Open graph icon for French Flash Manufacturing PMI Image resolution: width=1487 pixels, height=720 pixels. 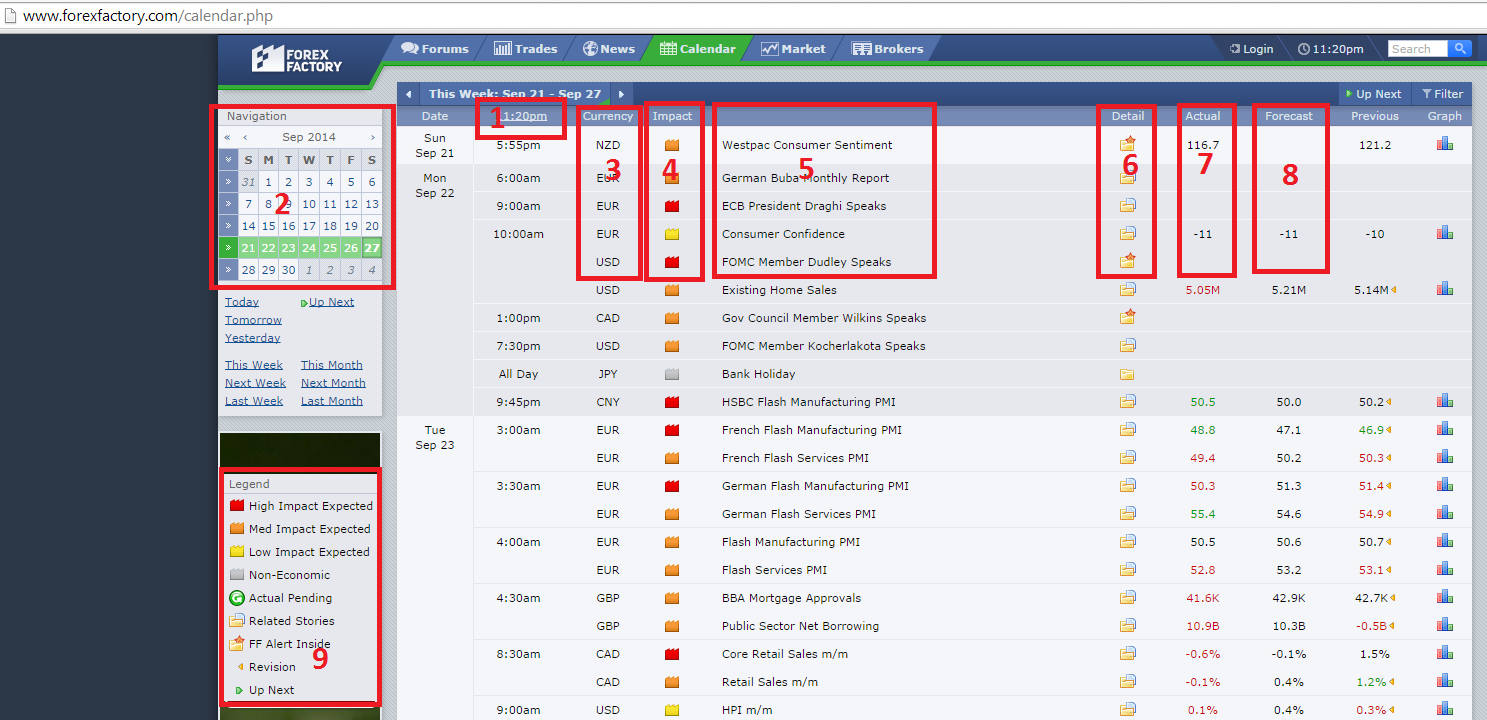(1444, 429)
